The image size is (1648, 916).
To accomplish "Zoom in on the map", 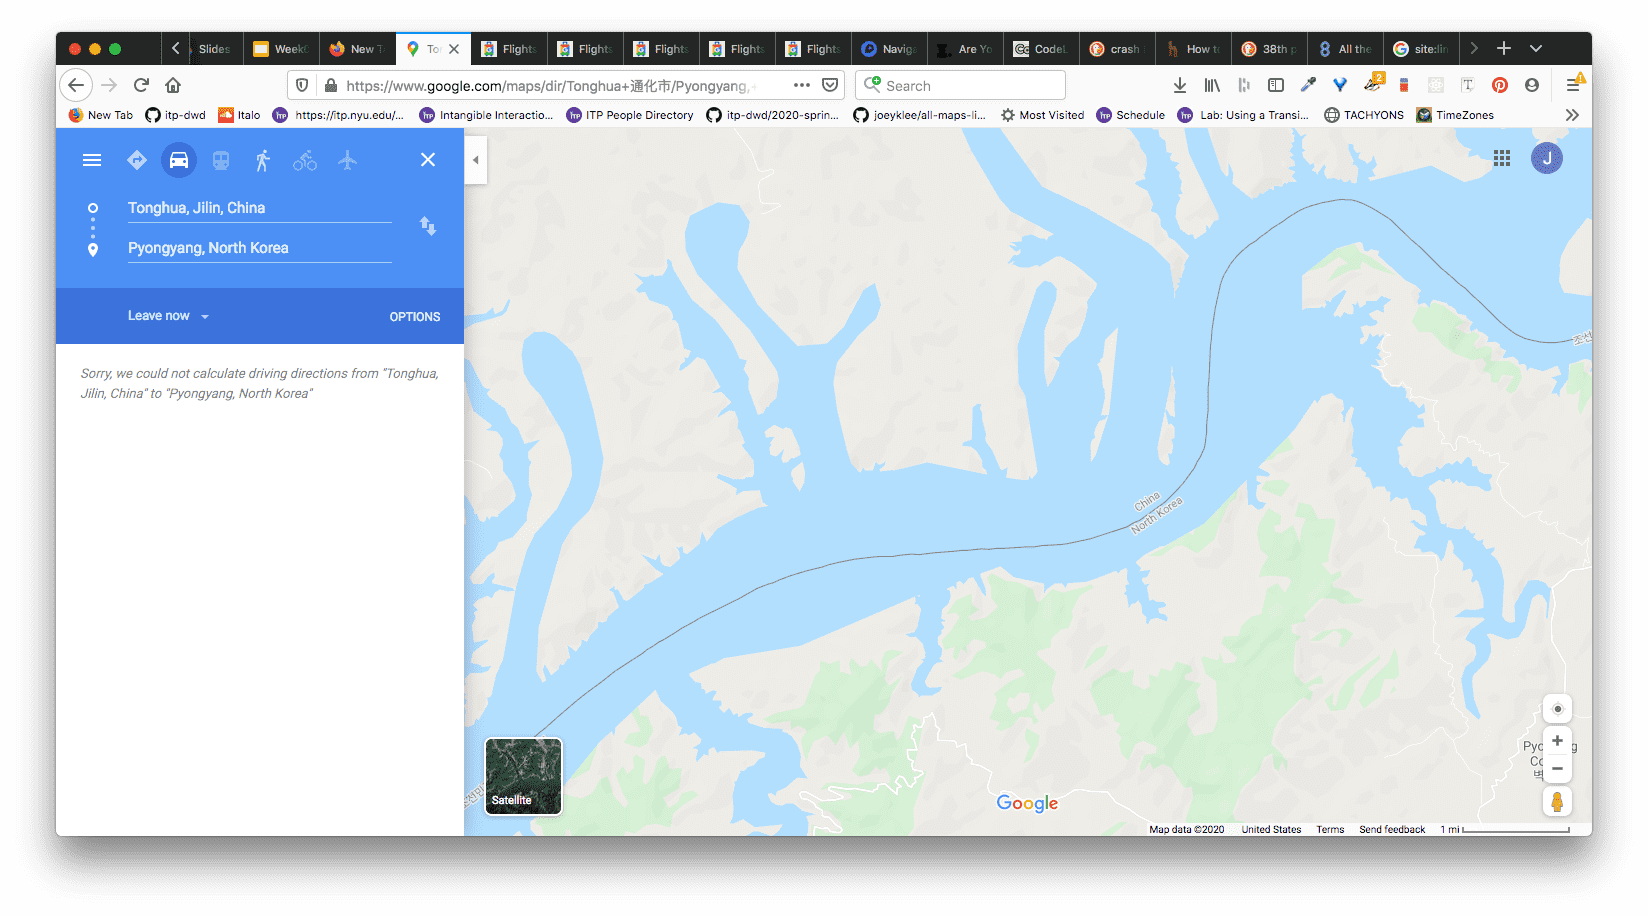I will [1557, 741].
